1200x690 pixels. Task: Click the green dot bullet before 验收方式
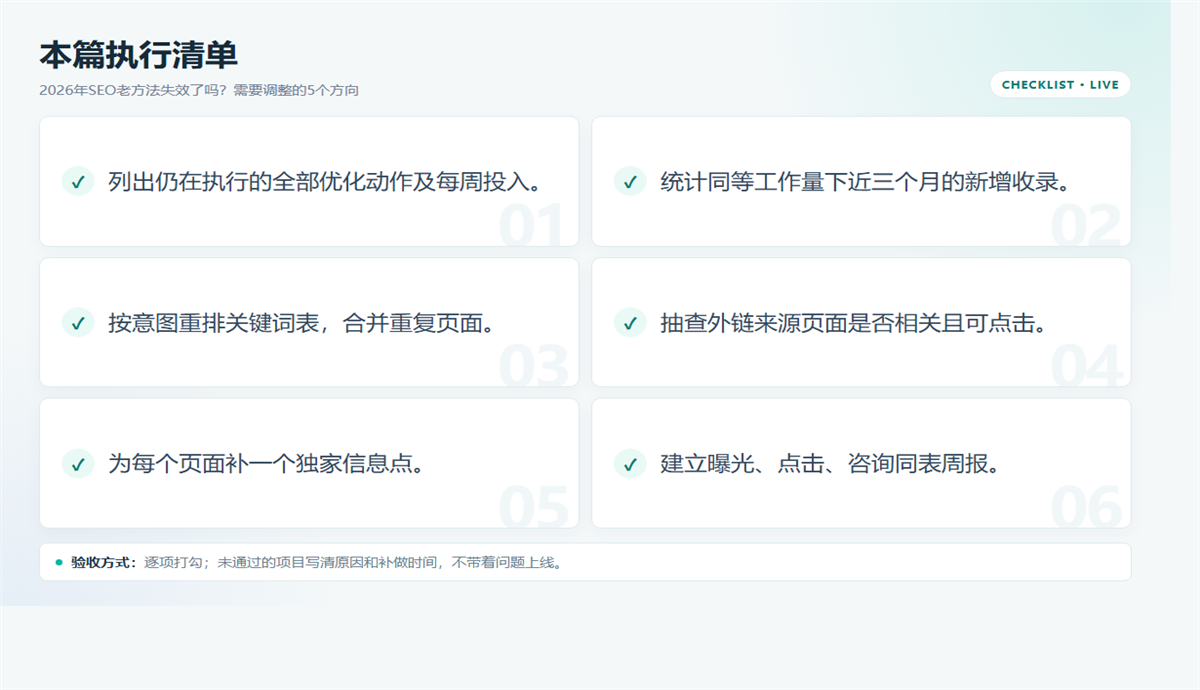coord(59,562)
